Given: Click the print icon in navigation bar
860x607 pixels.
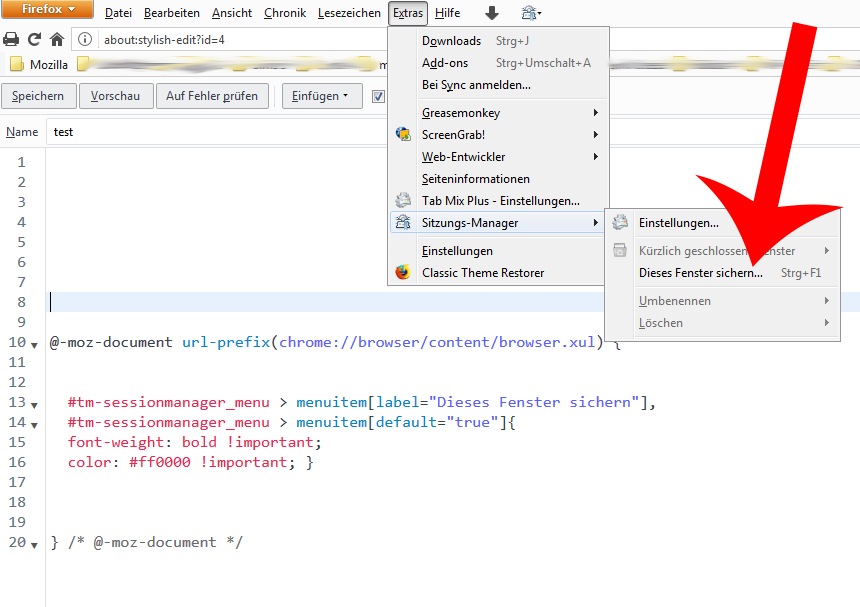Looking at the screenshot, I should pyautogui.click(x=11, y=40).
